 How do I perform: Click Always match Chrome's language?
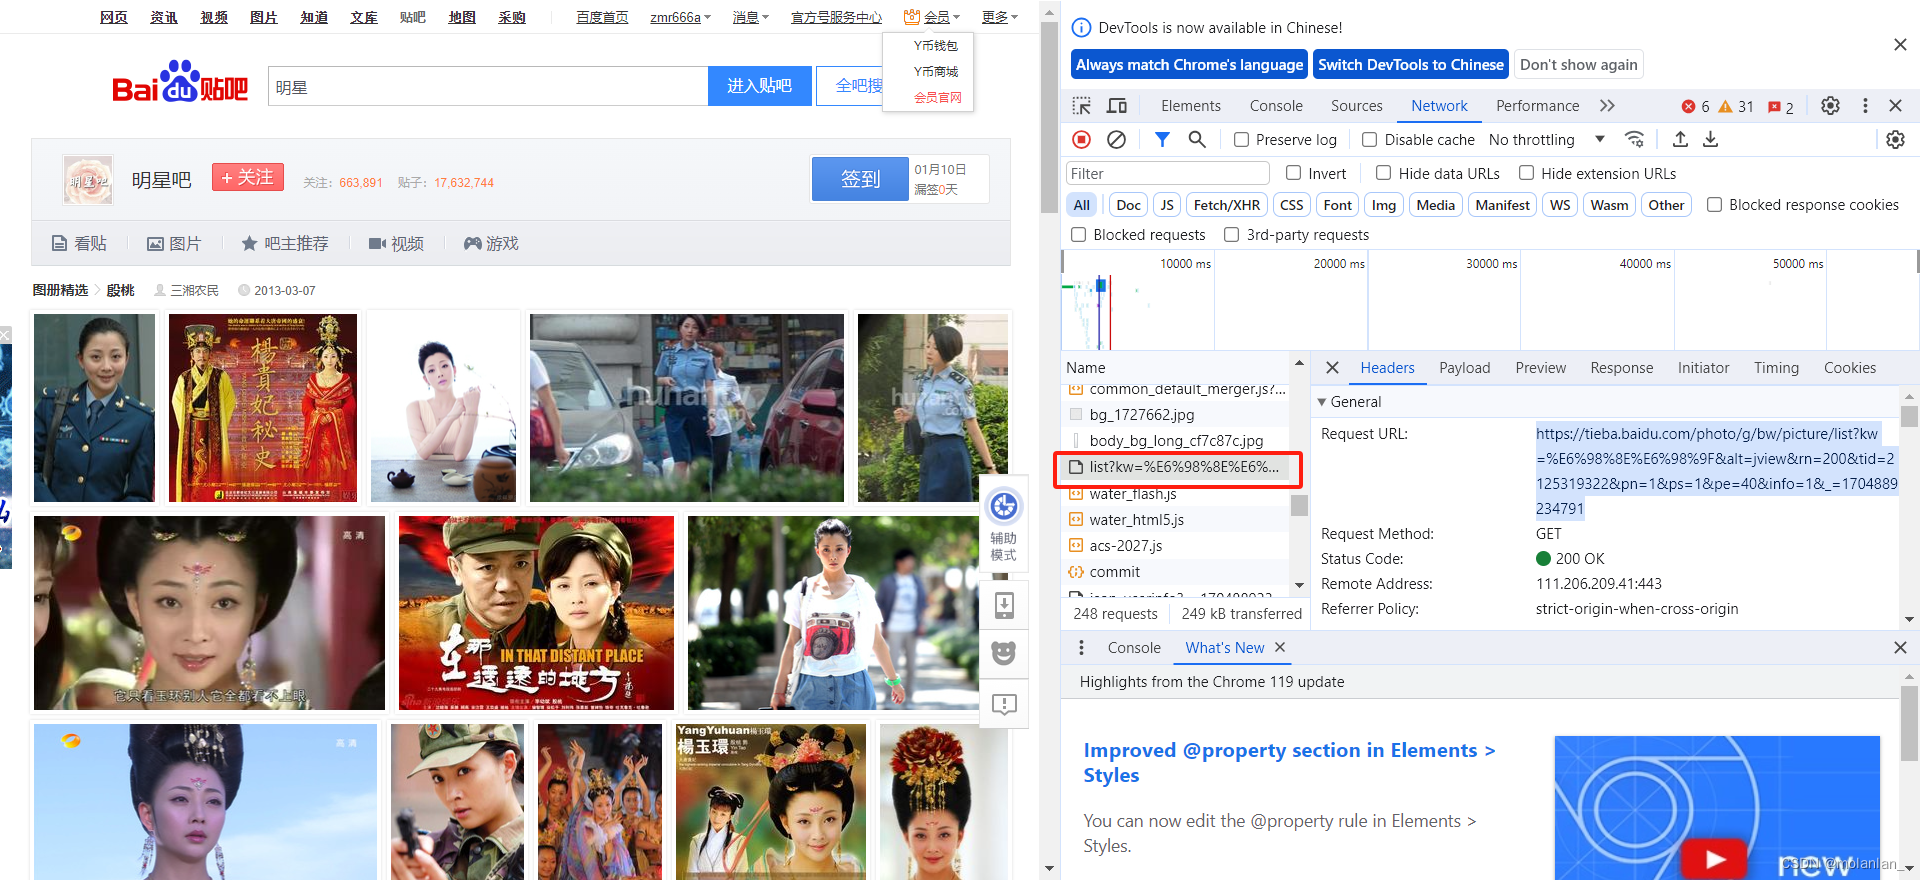tap(1189, 65)
